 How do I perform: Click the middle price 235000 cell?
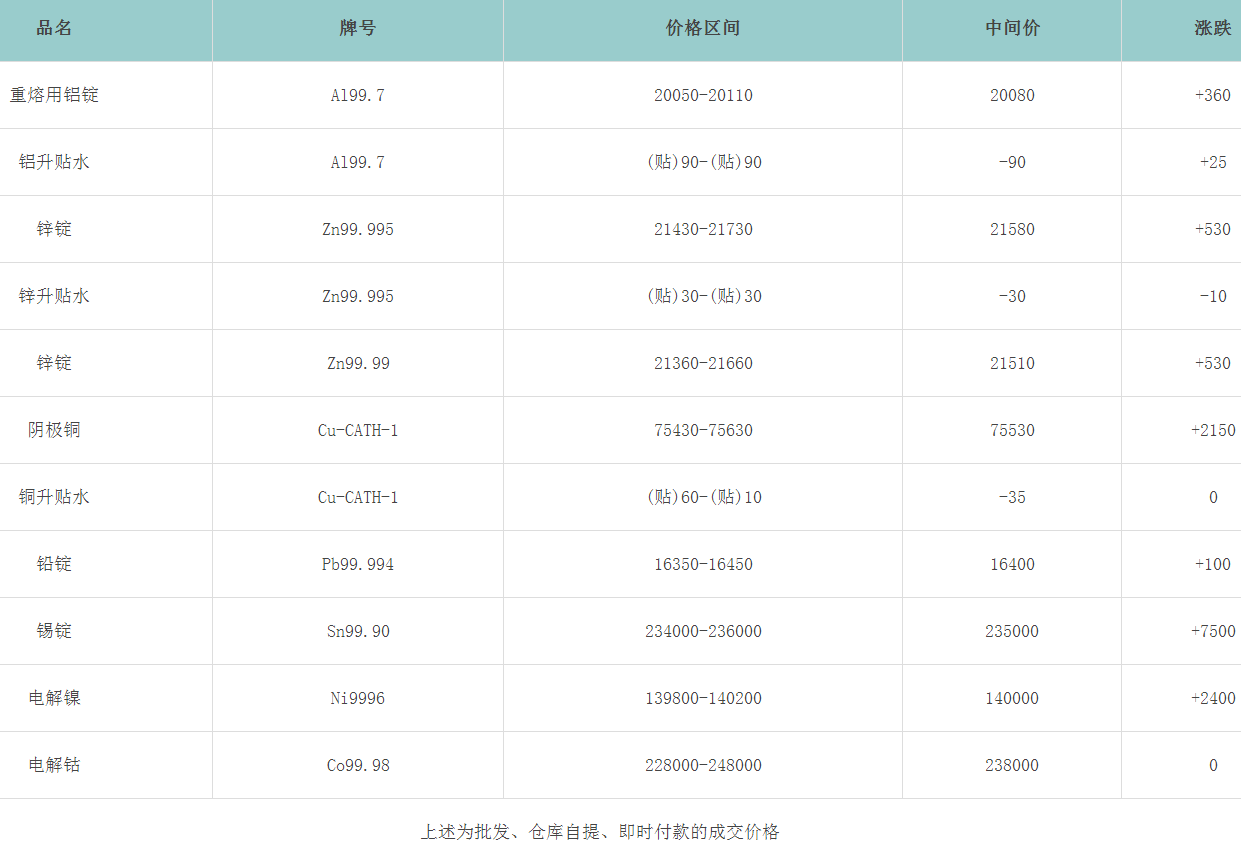coord(1012,631)
